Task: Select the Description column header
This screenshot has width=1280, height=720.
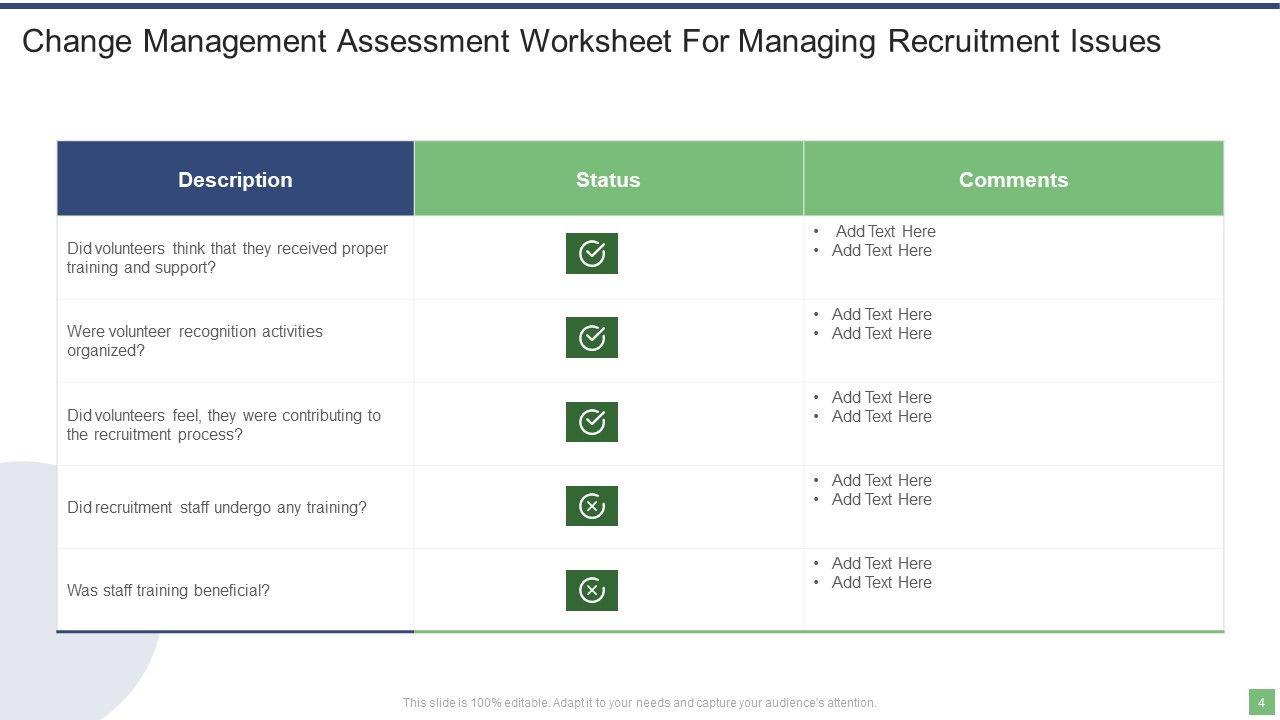Action: [235, 180]
